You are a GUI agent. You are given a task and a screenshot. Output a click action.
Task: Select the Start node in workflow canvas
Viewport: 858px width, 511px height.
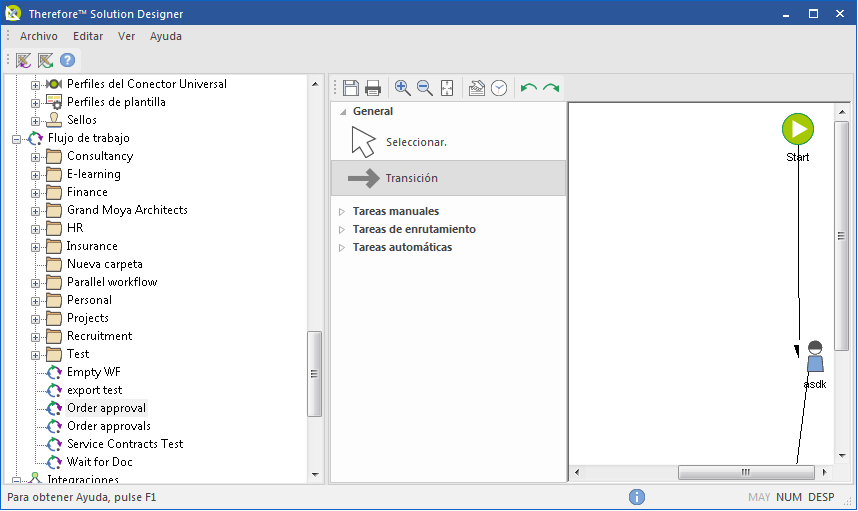[798, 129]
